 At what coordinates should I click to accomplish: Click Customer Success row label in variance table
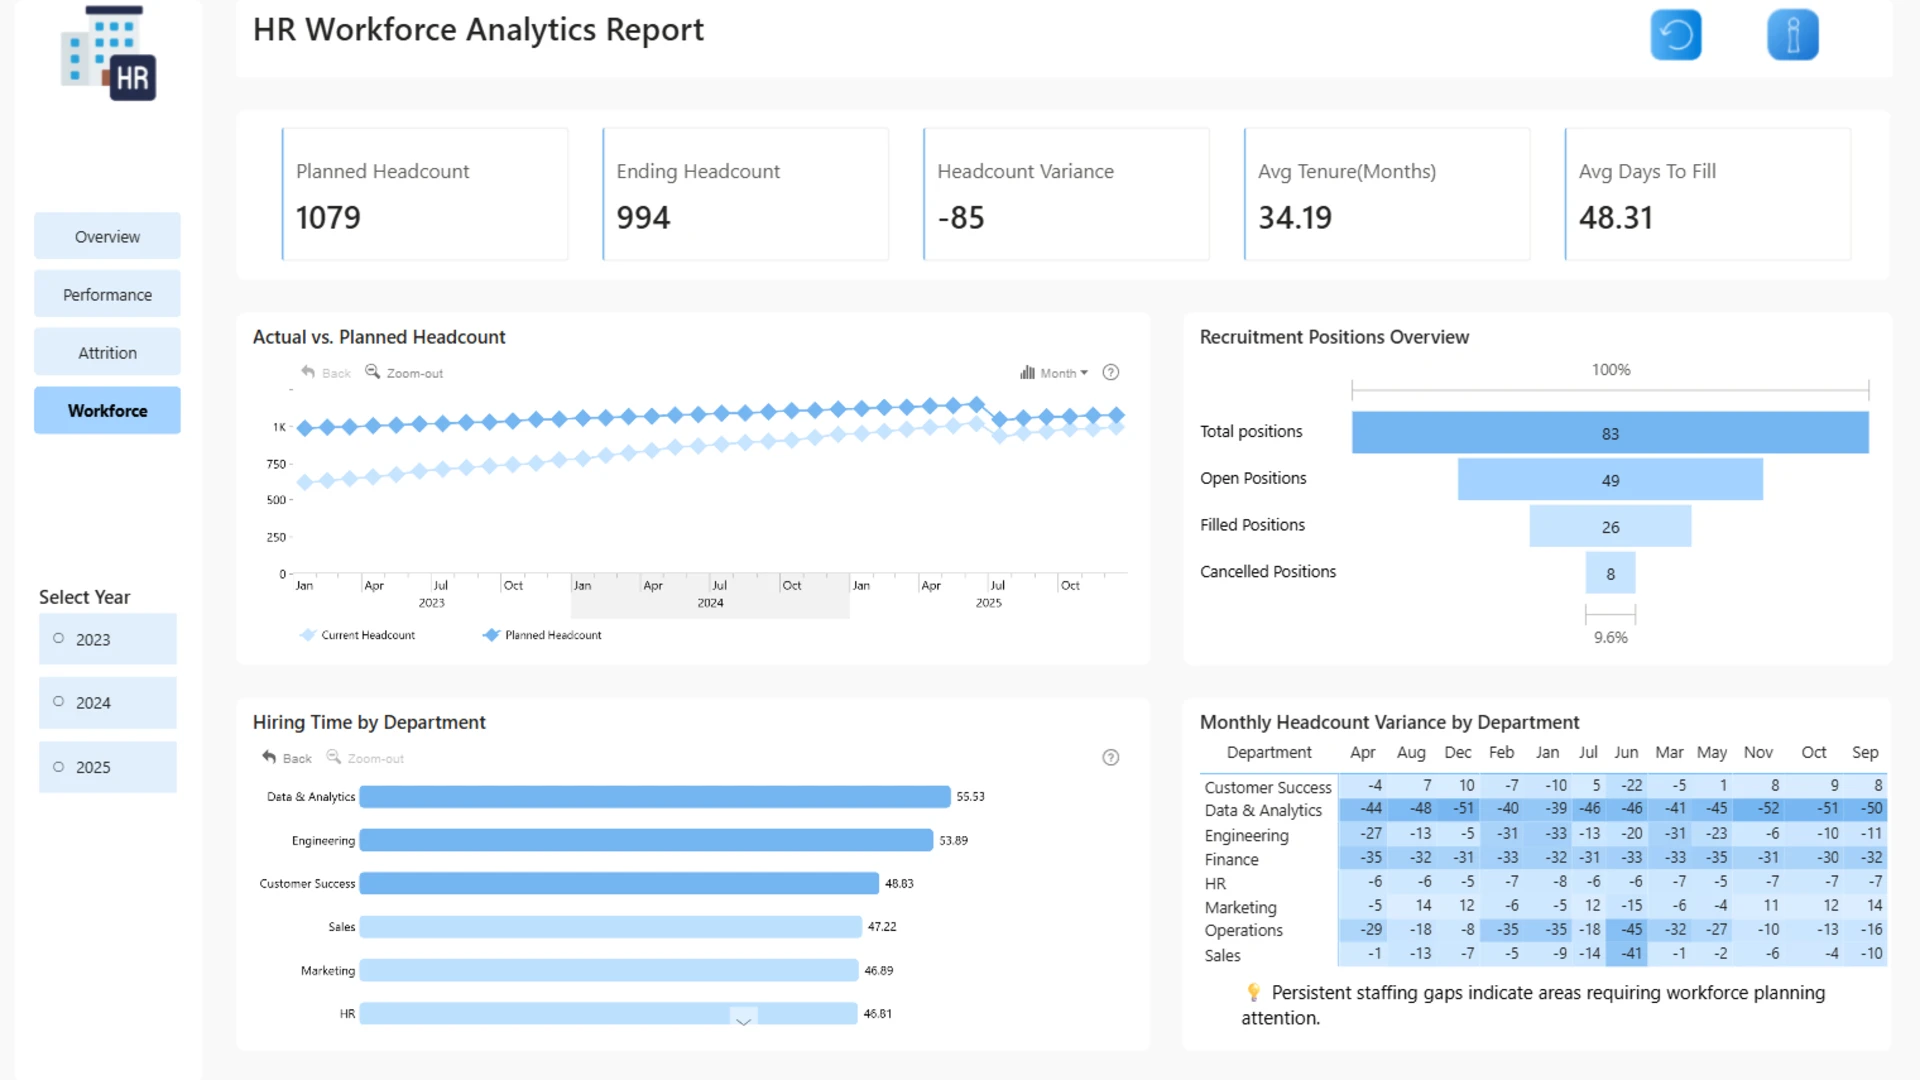point(1268,787)
